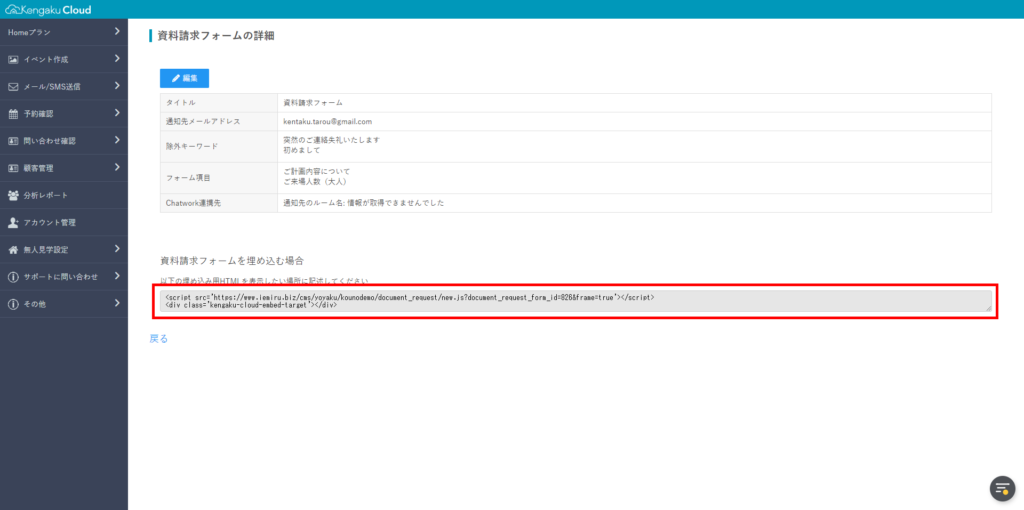Click the blue 編集 button

(184, 78)
